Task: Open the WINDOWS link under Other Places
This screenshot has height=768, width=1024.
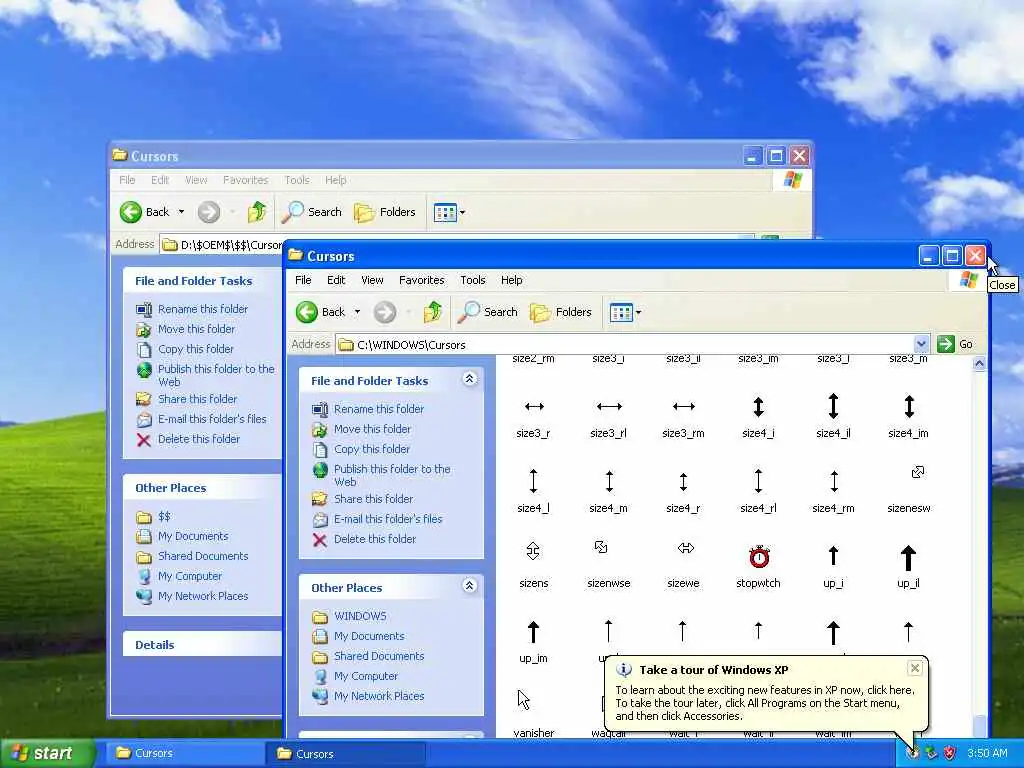Action: (360, 616)
